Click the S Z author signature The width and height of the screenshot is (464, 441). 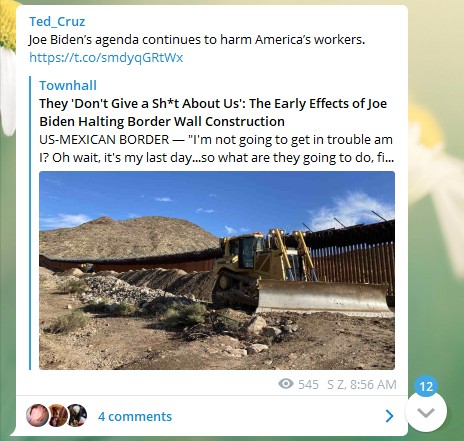coord(337,384)
